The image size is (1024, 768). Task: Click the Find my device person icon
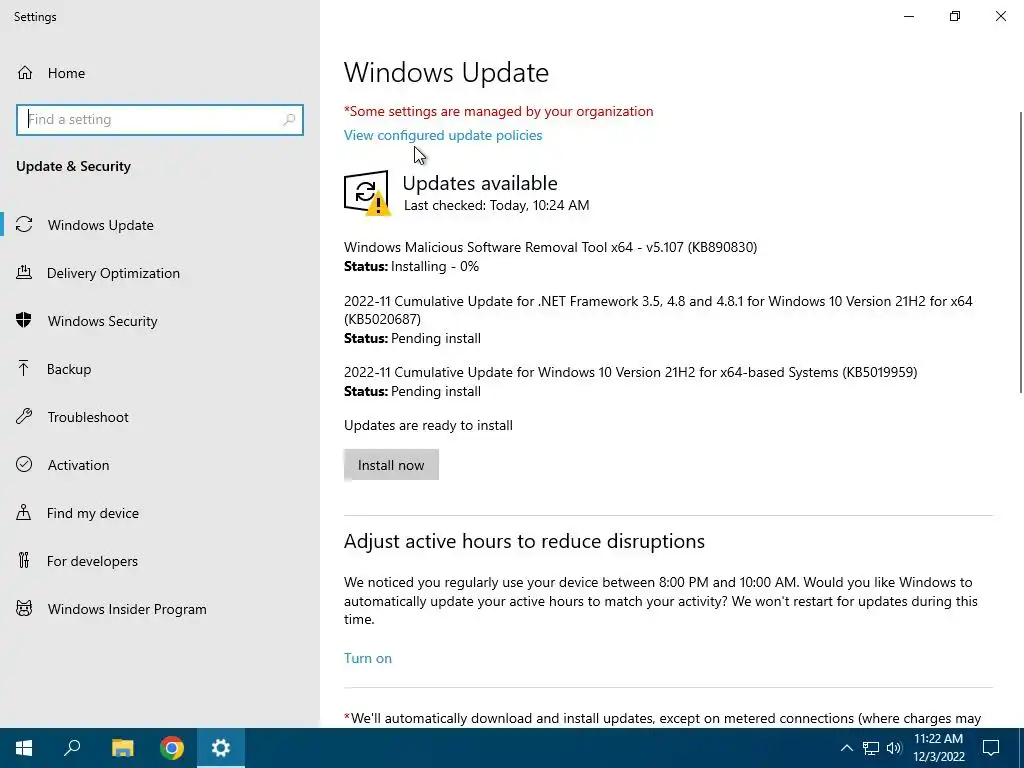click(x=24, y=513)
